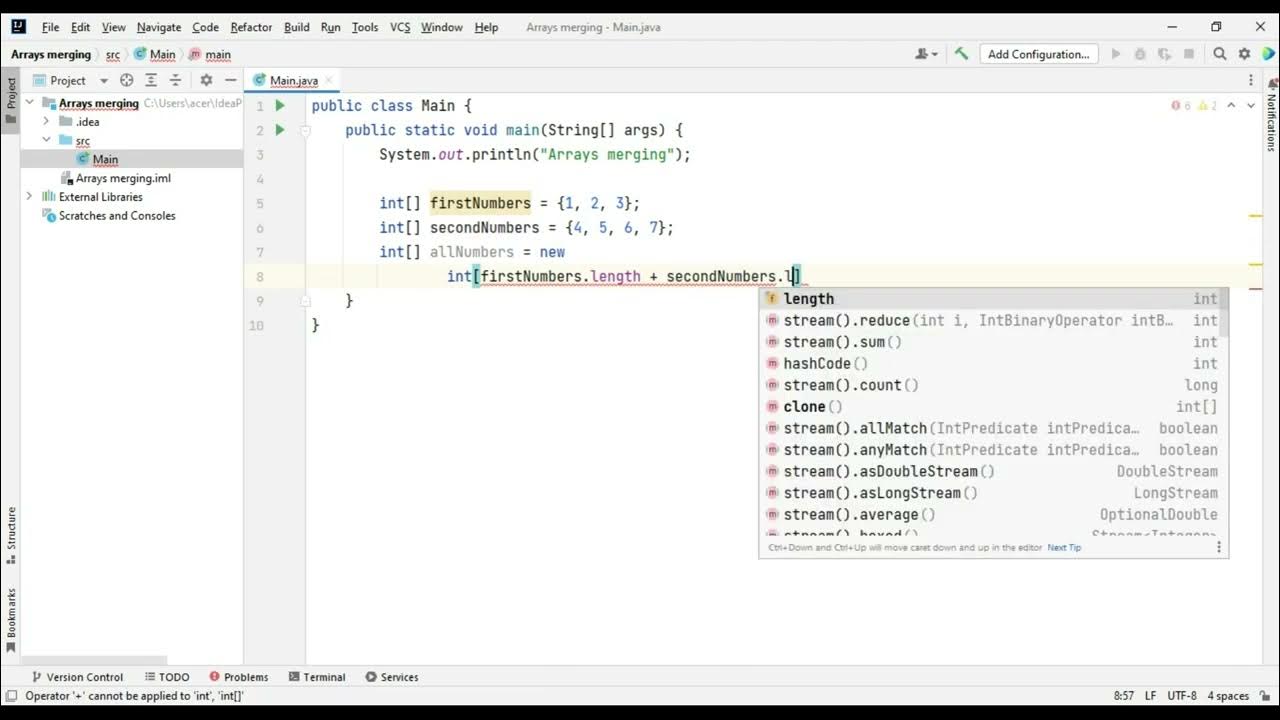Fold the main method on line 2
The height and width of the screenshot is (720, 1280).
[x=306, y=130]
